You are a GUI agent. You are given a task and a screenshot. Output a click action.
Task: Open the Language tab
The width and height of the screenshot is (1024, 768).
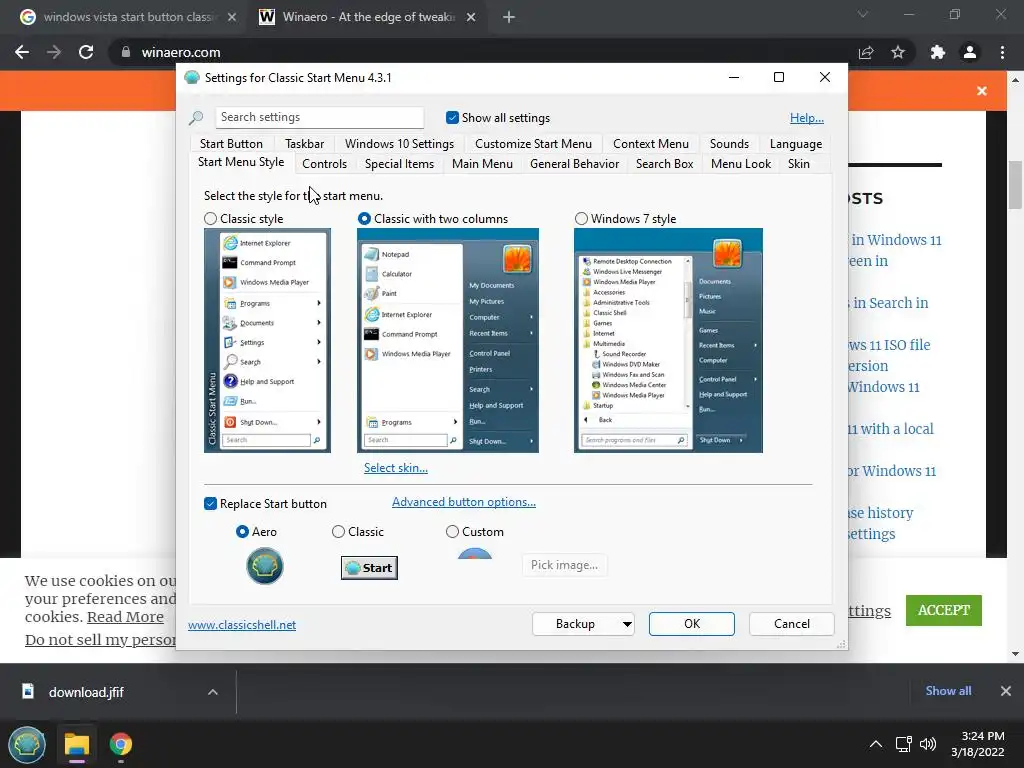(x=795, y=144)
